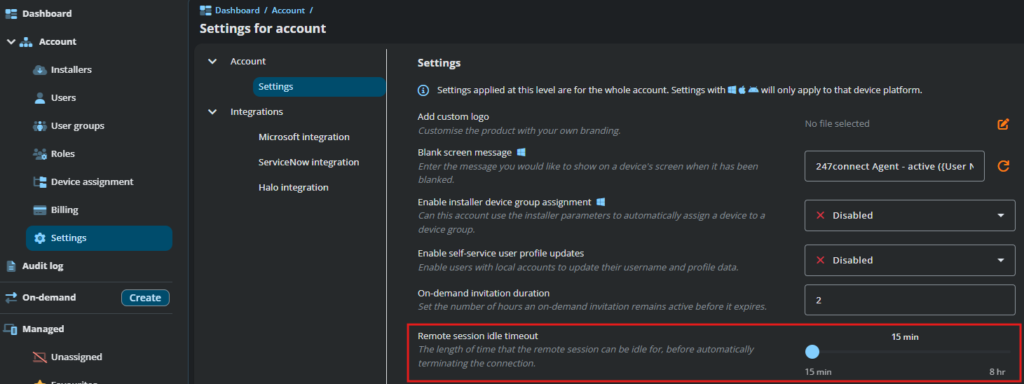Viewport: 1024px width, 384px height.
Task: Click the "8 hr" slider maximum label
Action: 997,372
